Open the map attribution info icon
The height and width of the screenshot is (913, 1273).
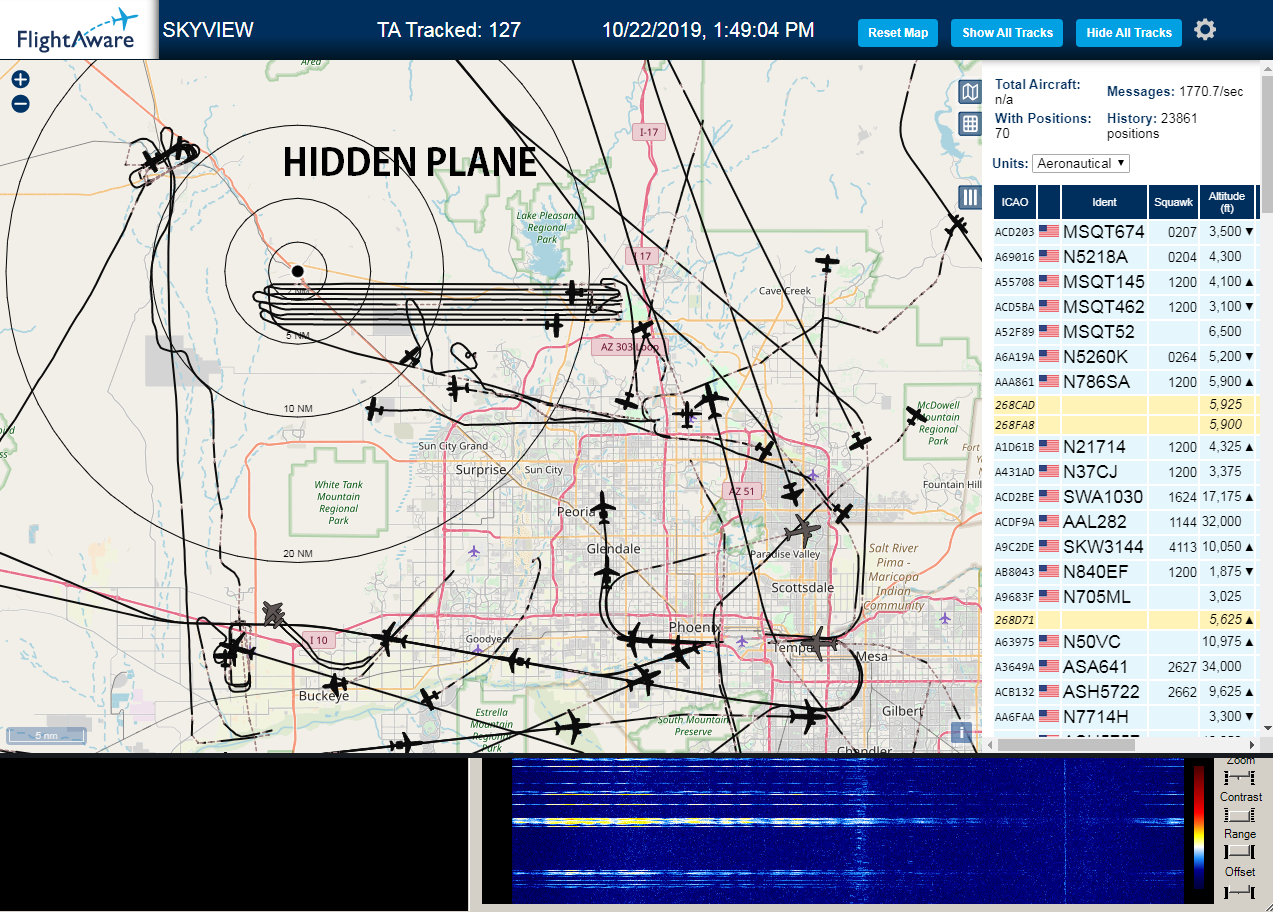pos(961,732)
